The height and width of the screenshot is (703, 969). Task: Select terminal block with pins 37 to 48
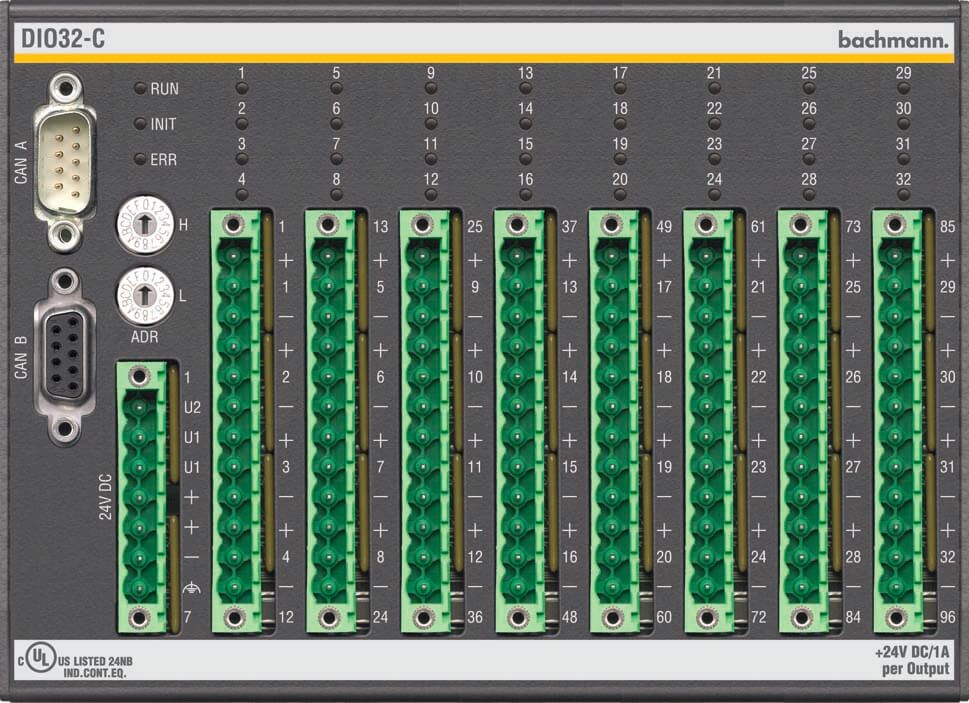520,421
